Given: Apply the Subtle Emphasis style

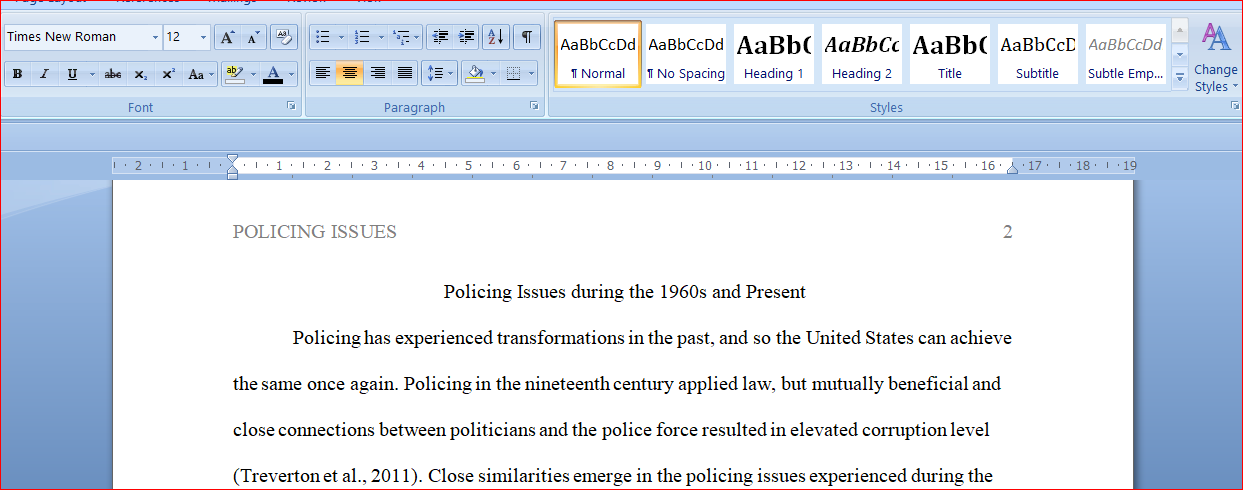Looking at the screenshot, I should tap(1126, 54).
